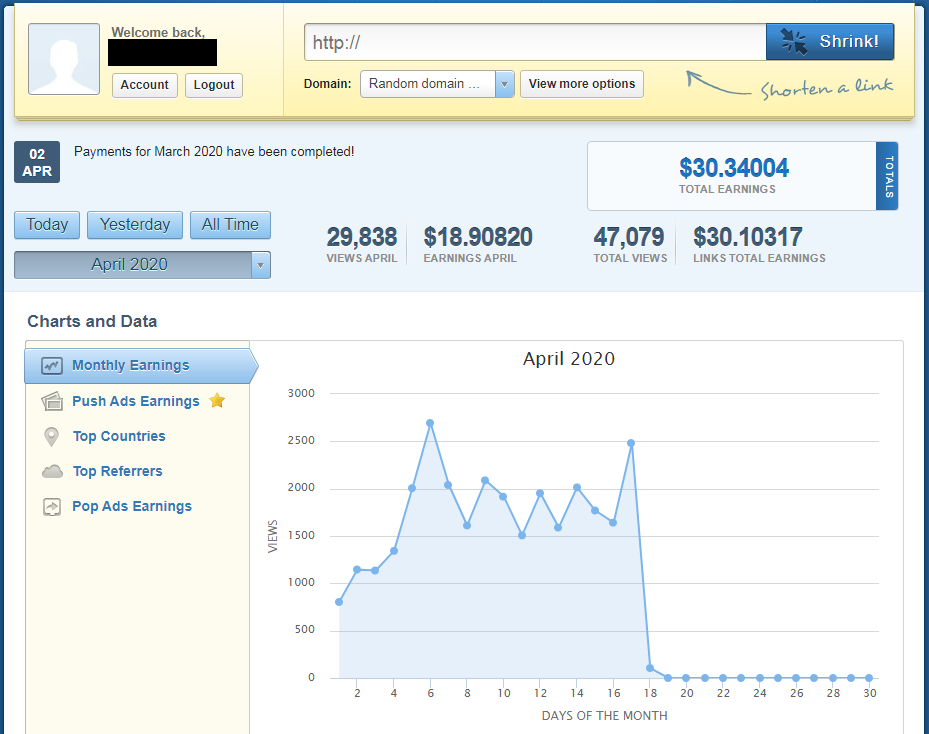Viewport: 929px width, 734px height.
Task: Select Top Countries in the sidebar
Action: point(119,437)
